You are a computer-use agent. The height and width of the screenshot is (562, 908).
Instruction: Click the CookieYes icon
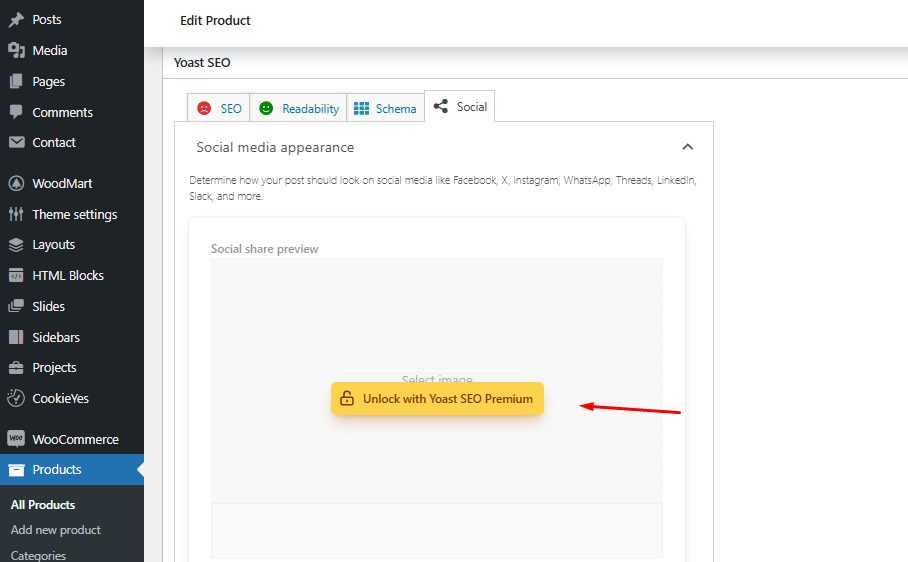point(16,398)
